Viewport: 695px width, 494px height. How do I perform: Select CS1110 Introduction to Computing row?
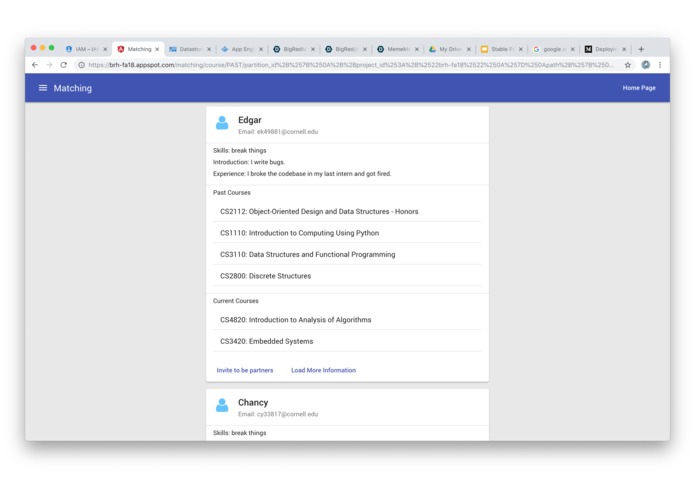coord(348,233)
